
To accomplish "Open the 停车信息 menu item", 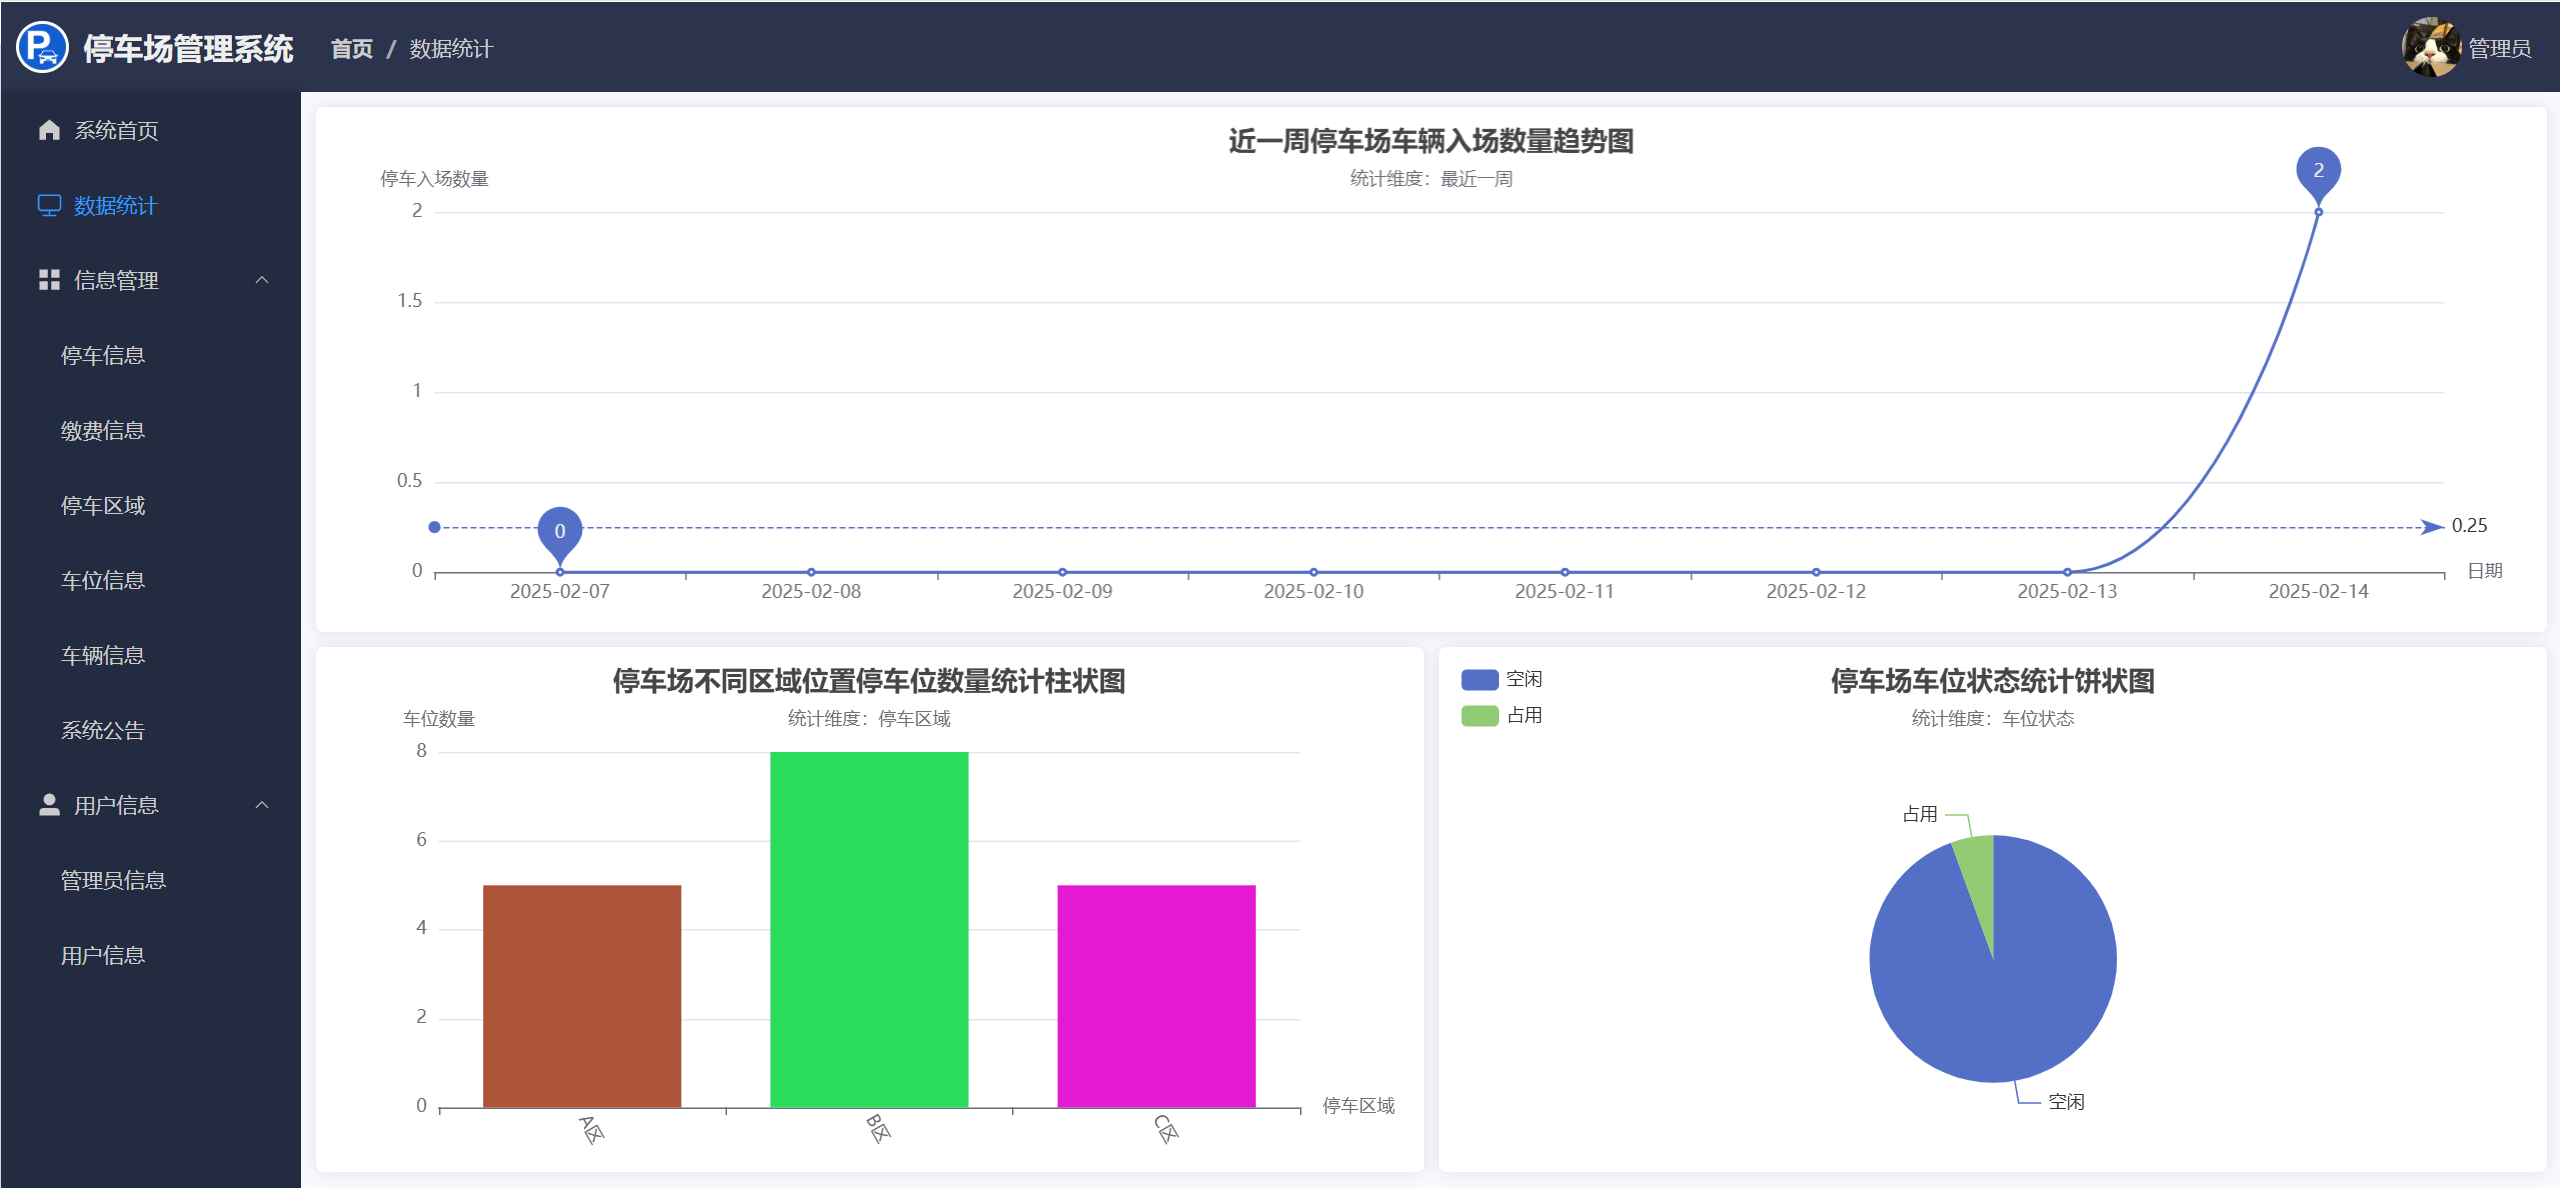I will pyautogui.click(x=103, y=355).
